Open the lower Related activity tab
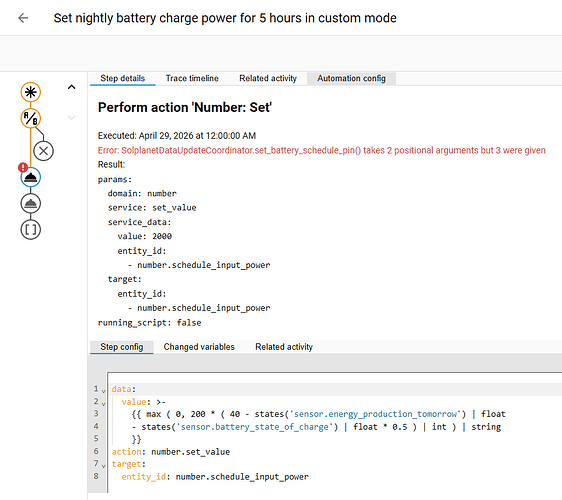This screenshot has height=500, width=562. (284, 347)
